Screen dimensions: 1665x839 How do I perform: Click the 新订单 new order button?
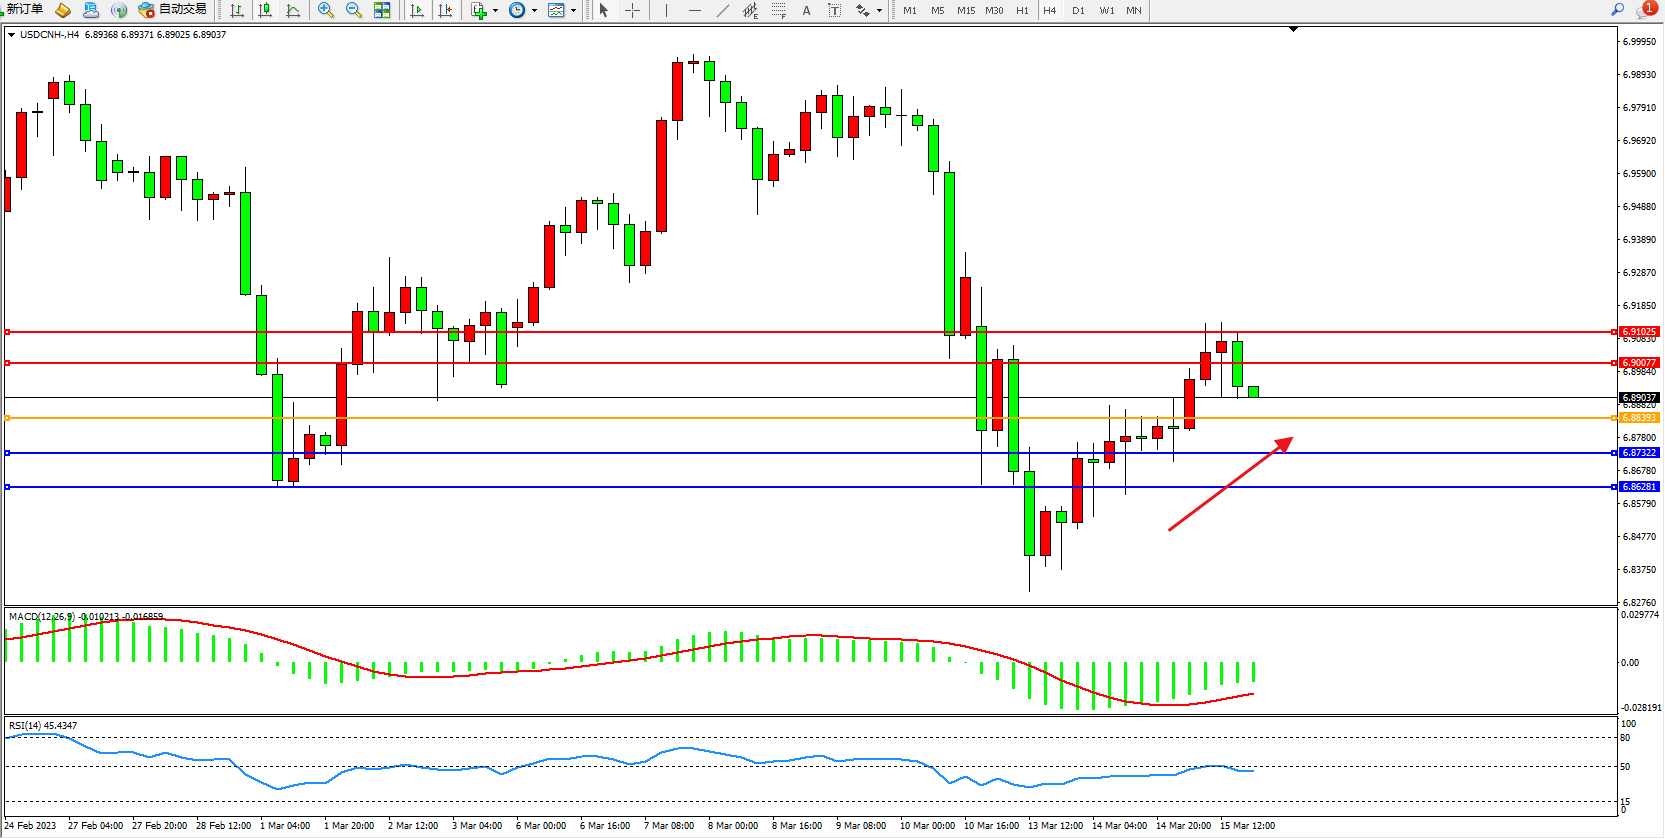[x=25, y=10]
